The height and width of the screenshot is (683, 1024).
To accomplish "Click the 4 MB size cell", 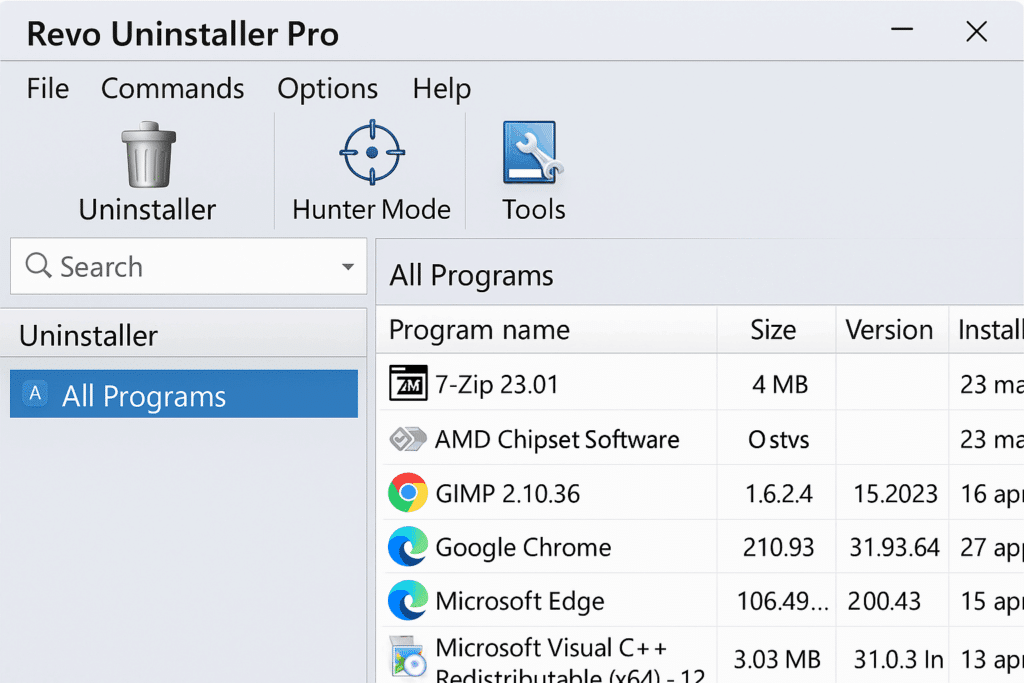I will tap(780, 384).
